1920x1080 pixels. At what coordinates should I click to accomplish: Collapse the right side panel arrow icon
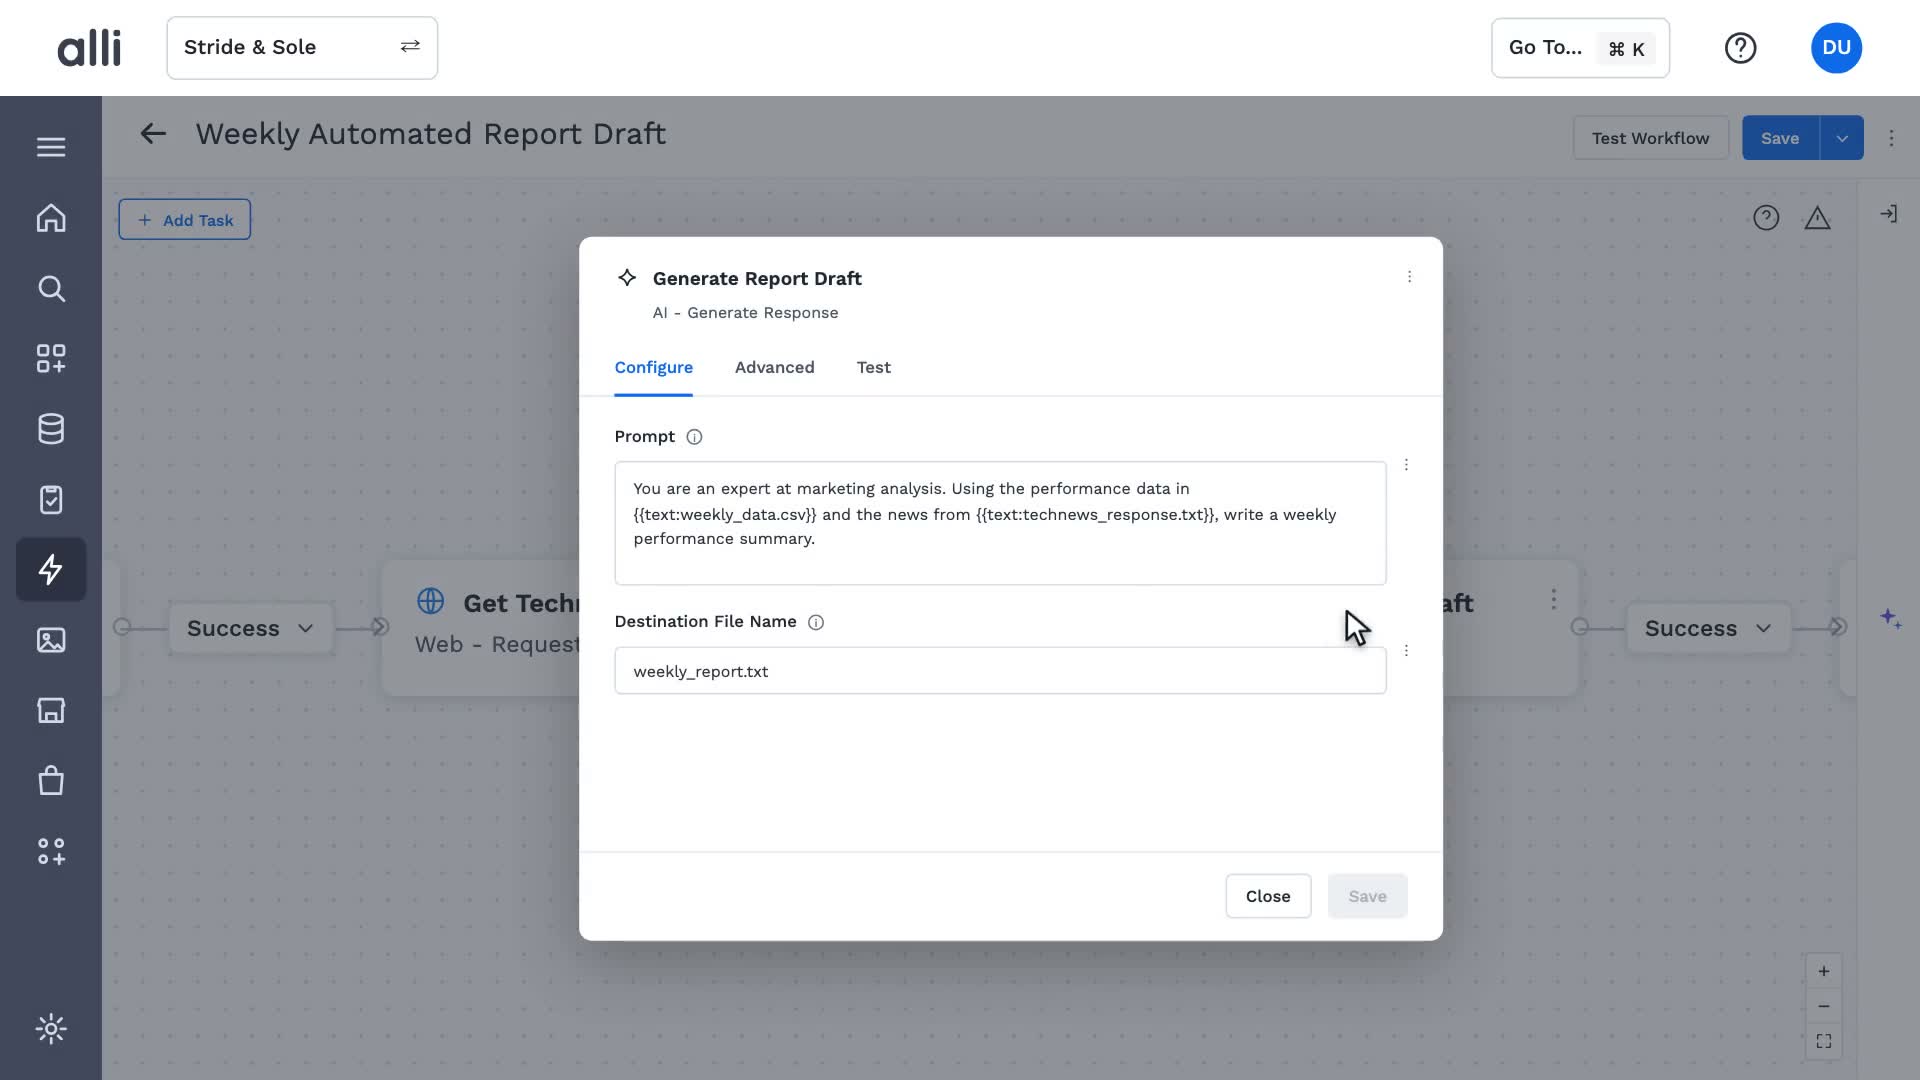pos(1888,214)
